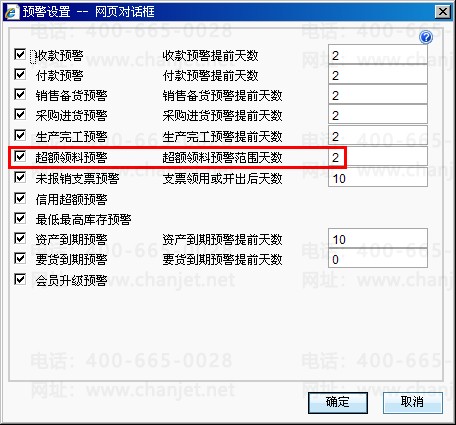
Task: Disable the 采购进货预警 checkbox
Action: pos(20,114)
